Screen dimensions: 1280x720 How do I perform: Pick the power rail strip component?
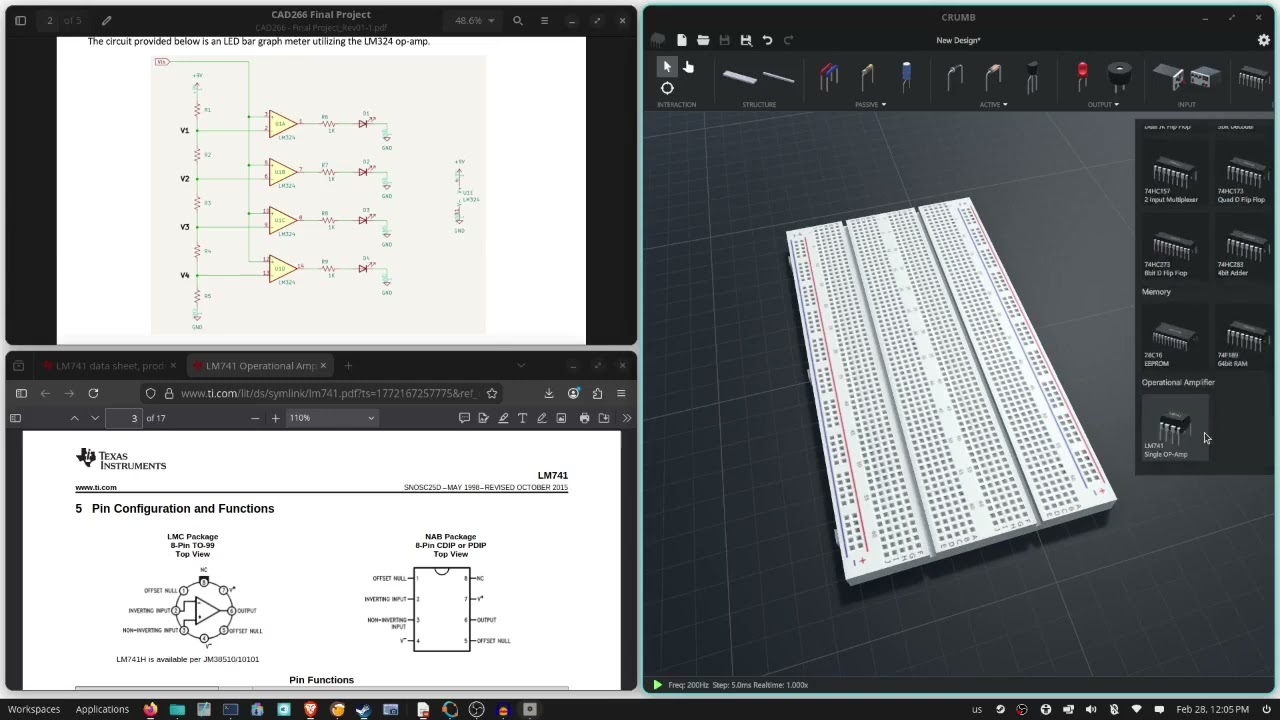[778, 76]
